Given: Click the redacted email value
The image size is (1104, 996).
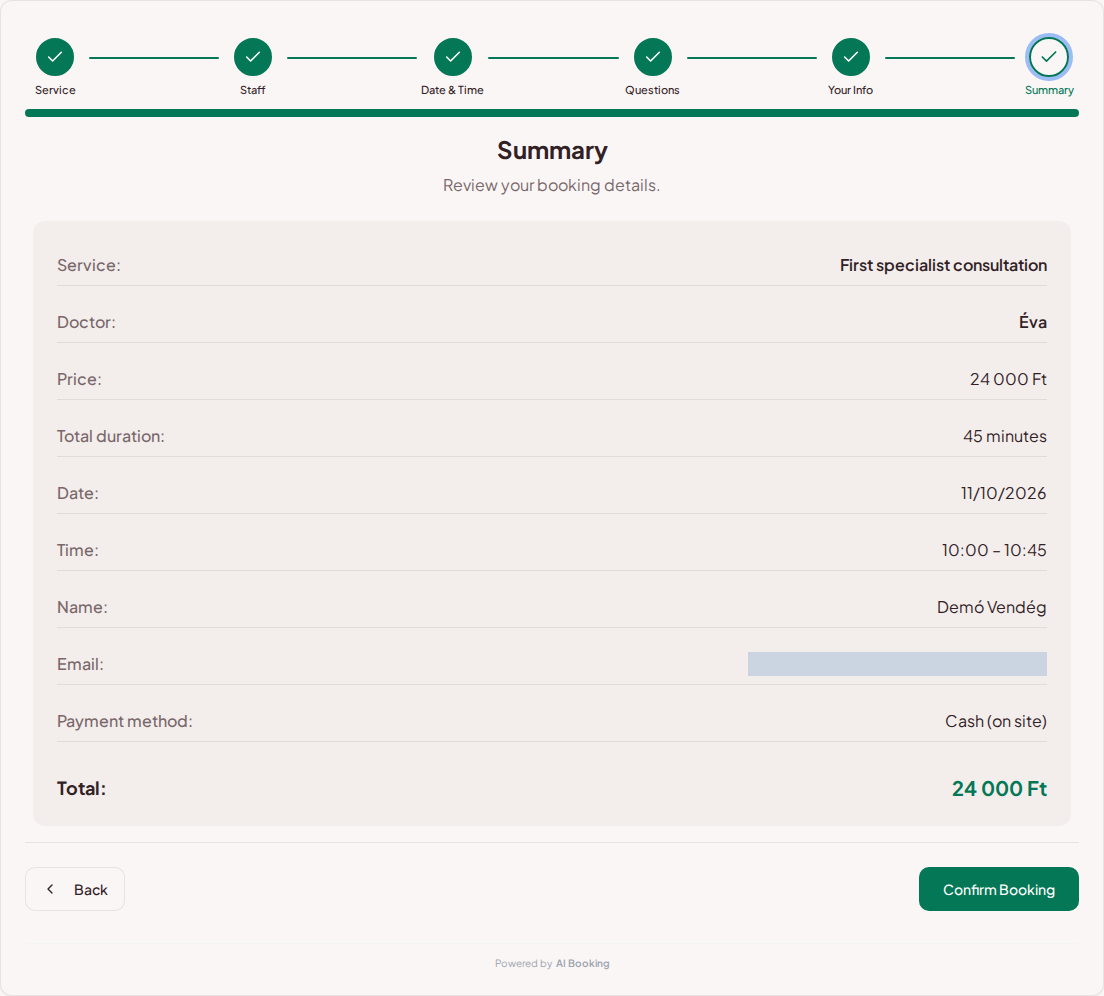Looking at the screenshot, I should coord(897,664).
